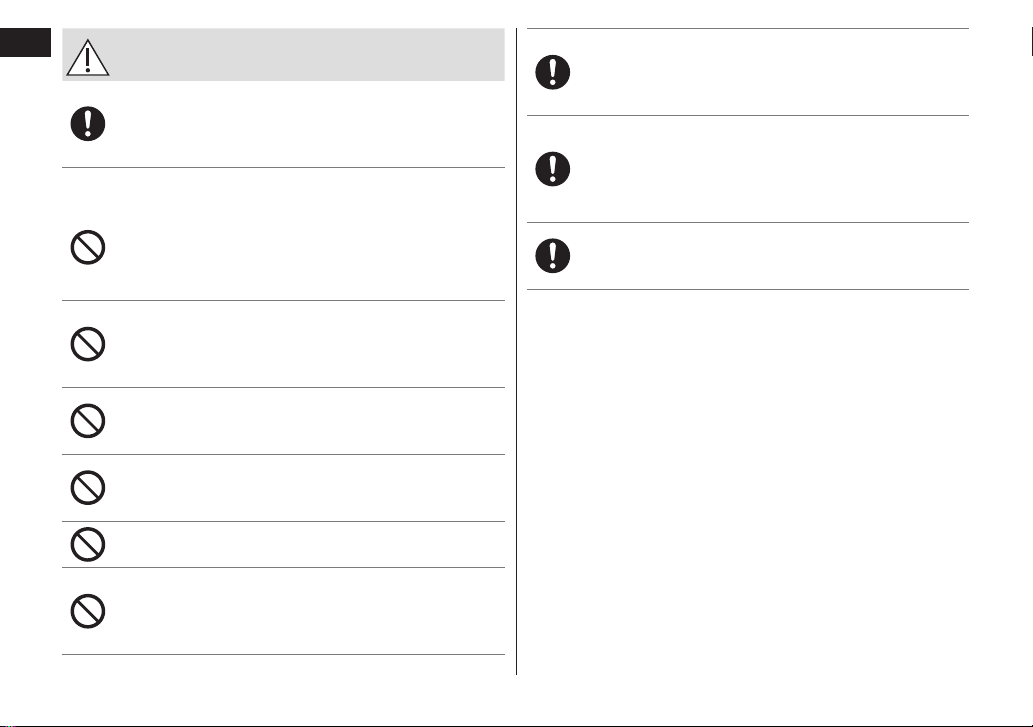Screen dimensions: 1033x727
Task: Select the last prohibition icon at column bottom
Action: [x=88, y=611]
